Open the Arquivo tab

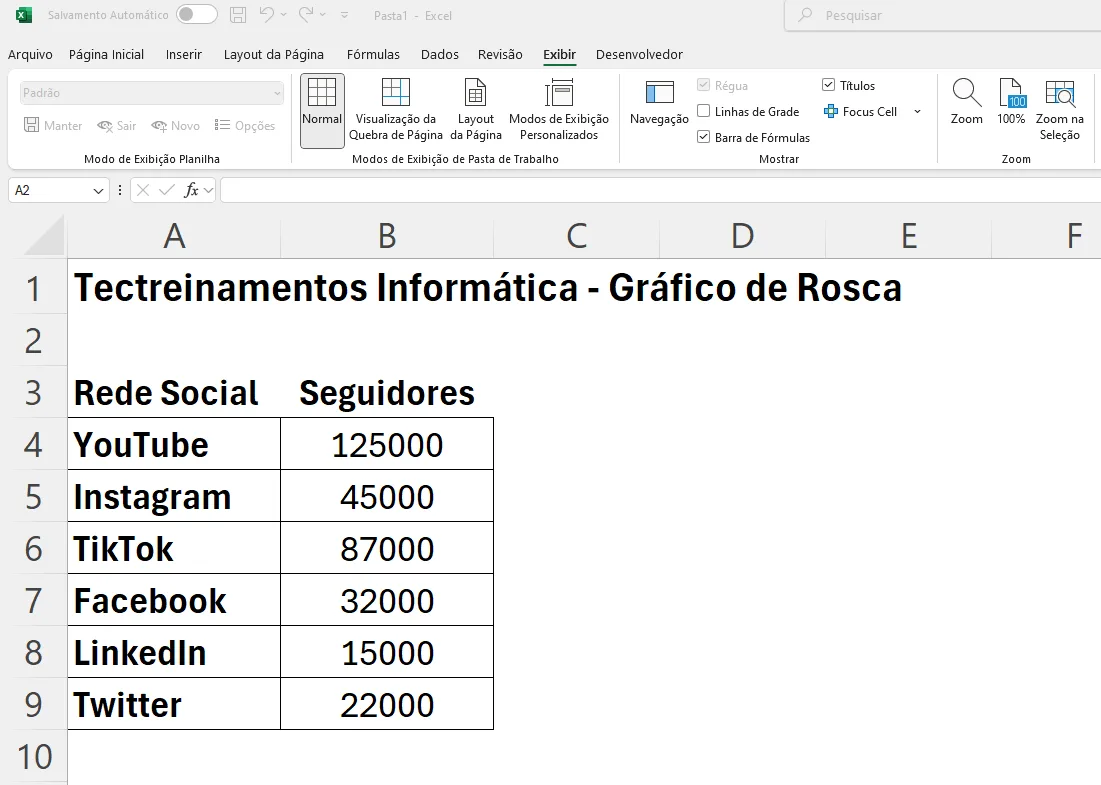pyautogui.click(x=30, y=54)
